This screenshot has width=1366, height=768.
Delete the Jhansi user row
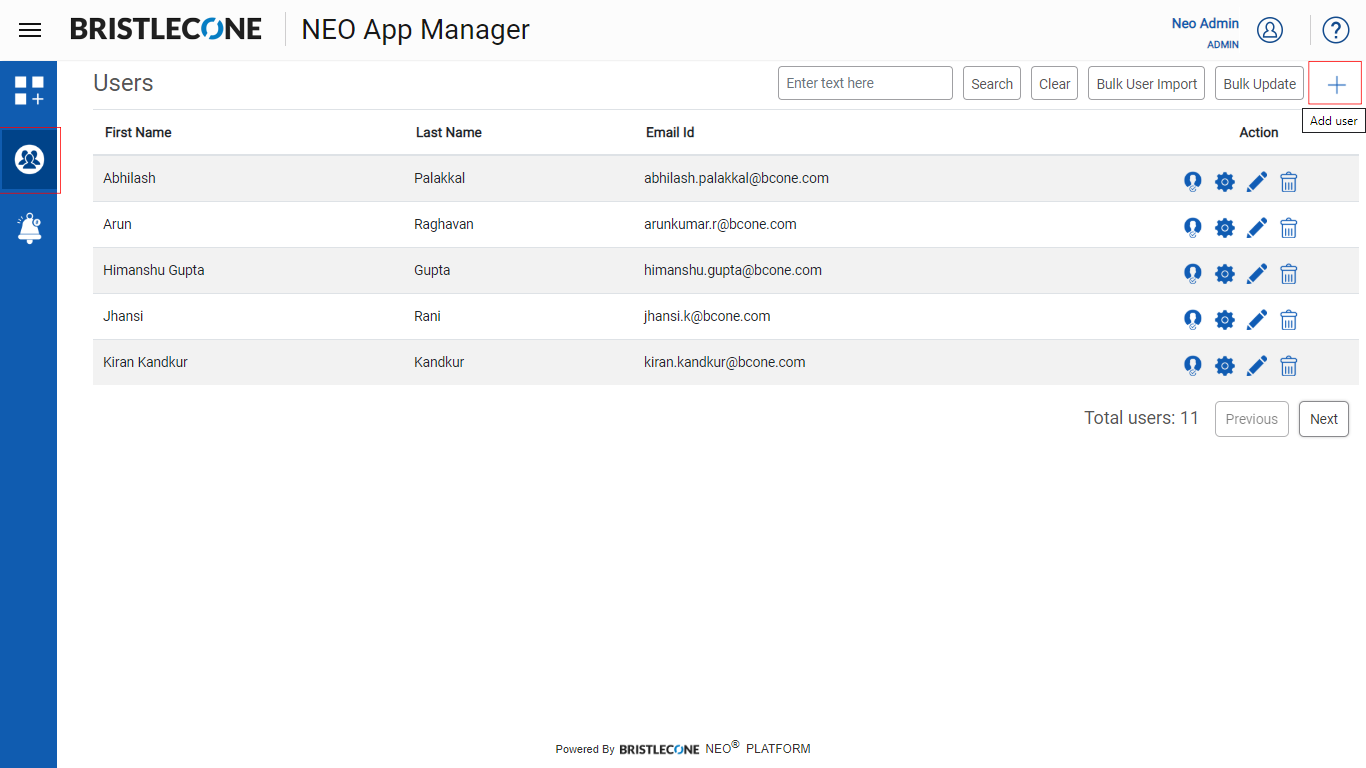(1289, 319)
